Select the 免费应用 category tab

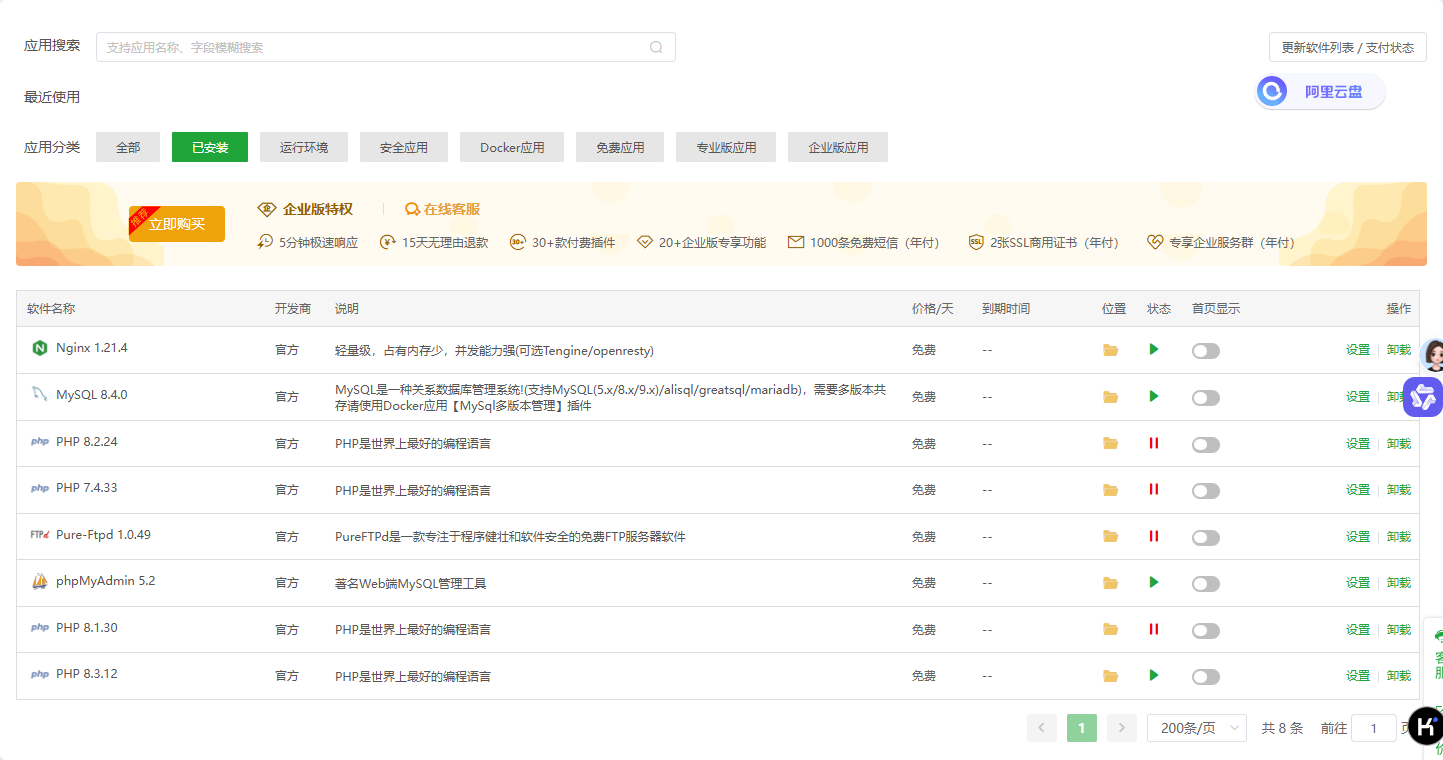tap(620, 147)
